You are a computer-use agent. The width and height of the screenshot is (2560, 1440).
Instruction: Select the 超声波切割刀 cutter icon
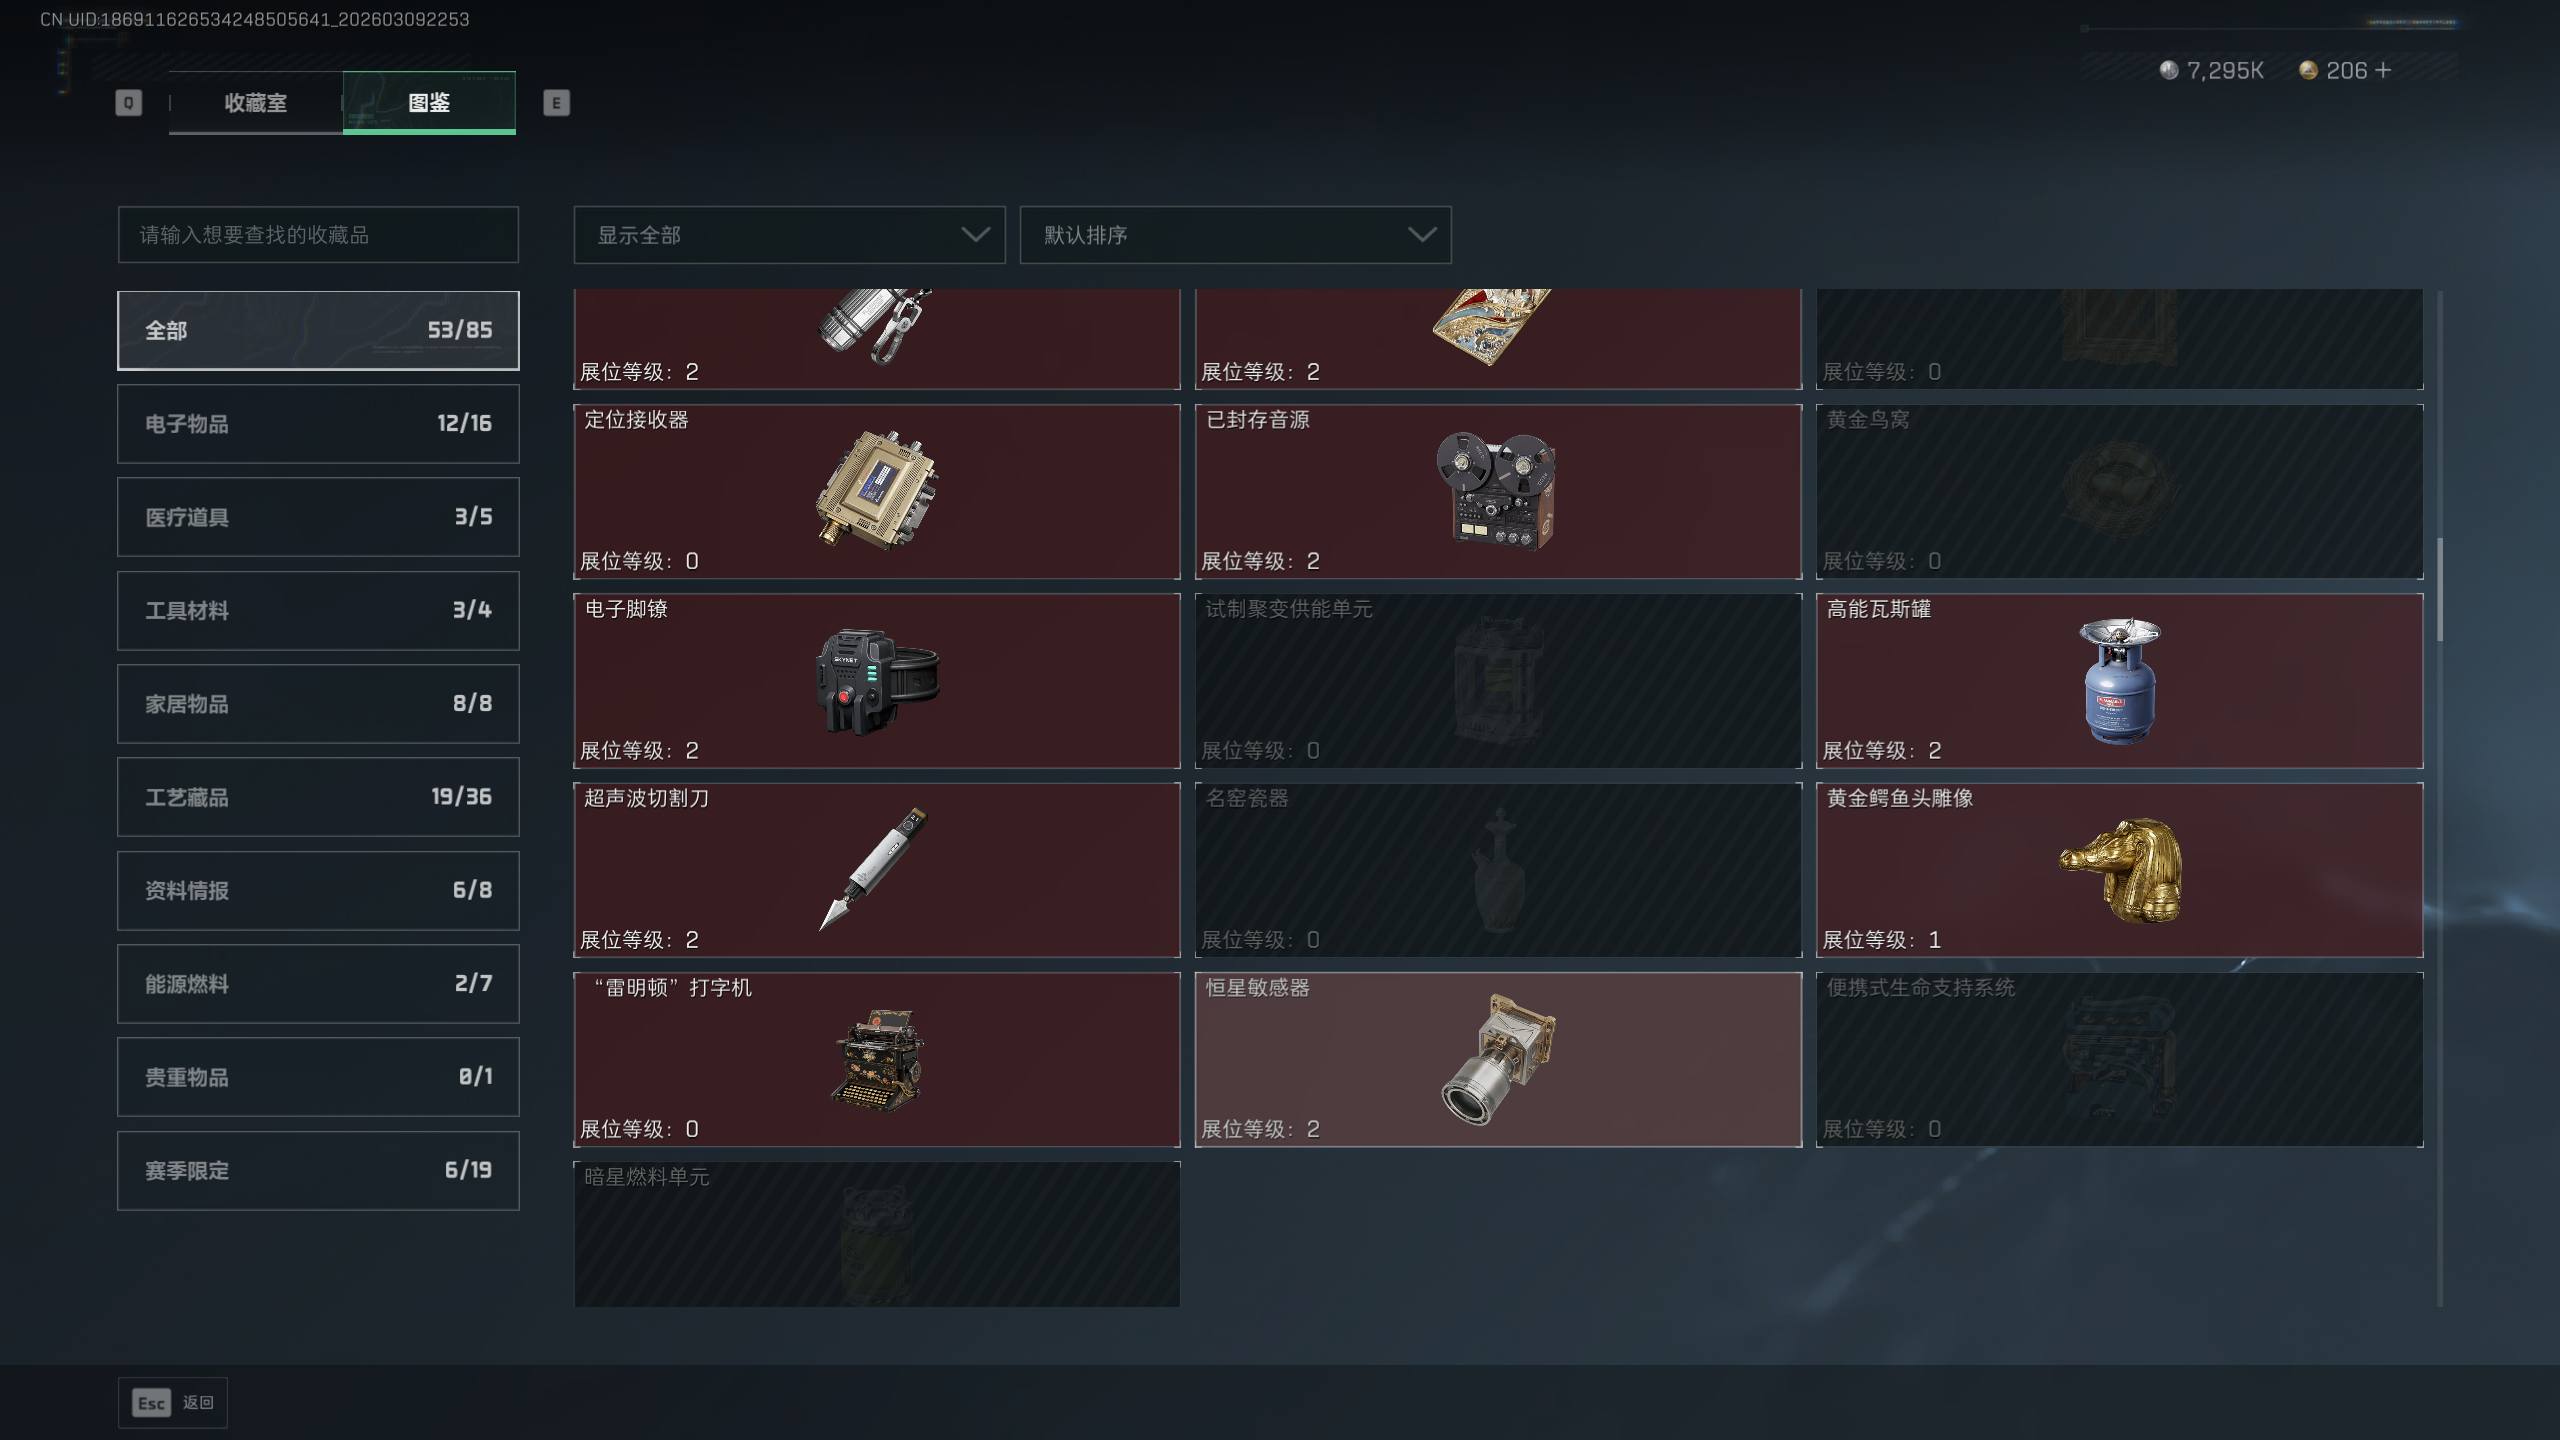point(873,868)
